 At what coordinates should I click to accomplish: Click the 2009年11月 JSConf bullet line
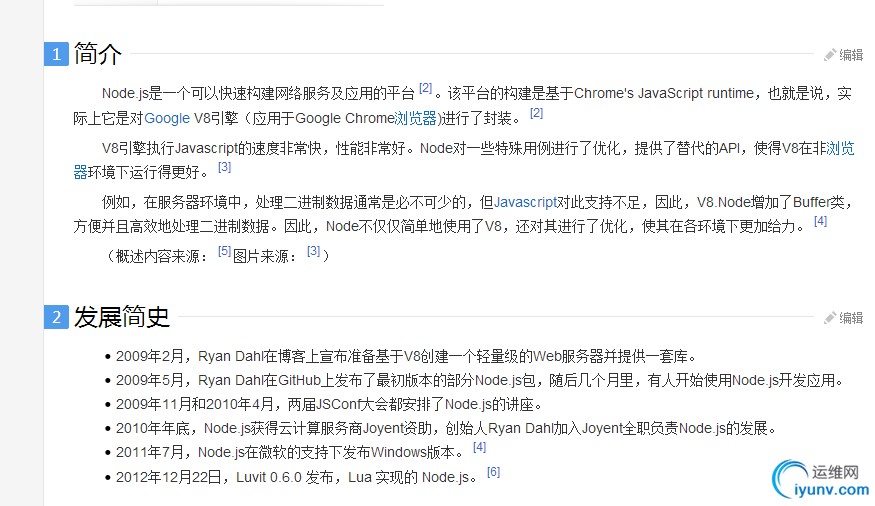[x=329, y=404]
